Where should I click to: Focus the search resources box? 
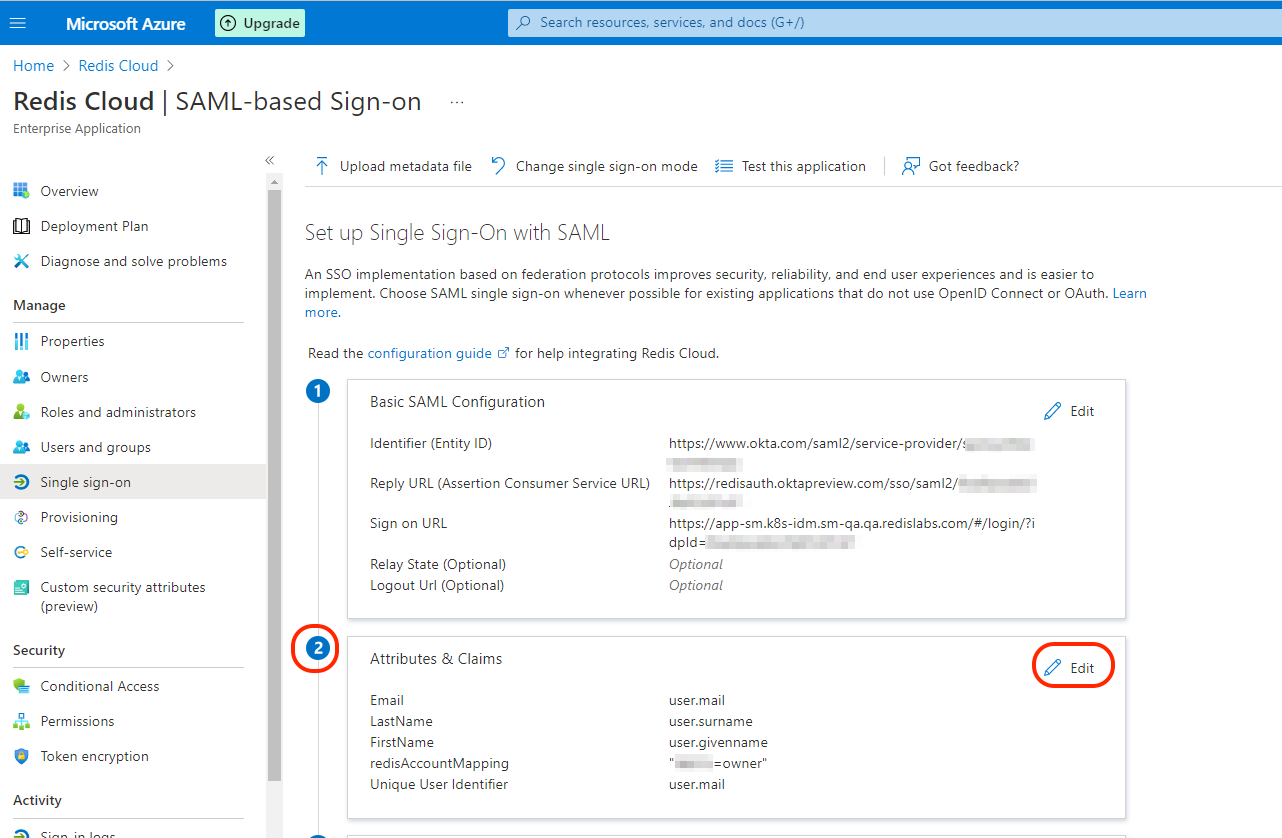800,22
